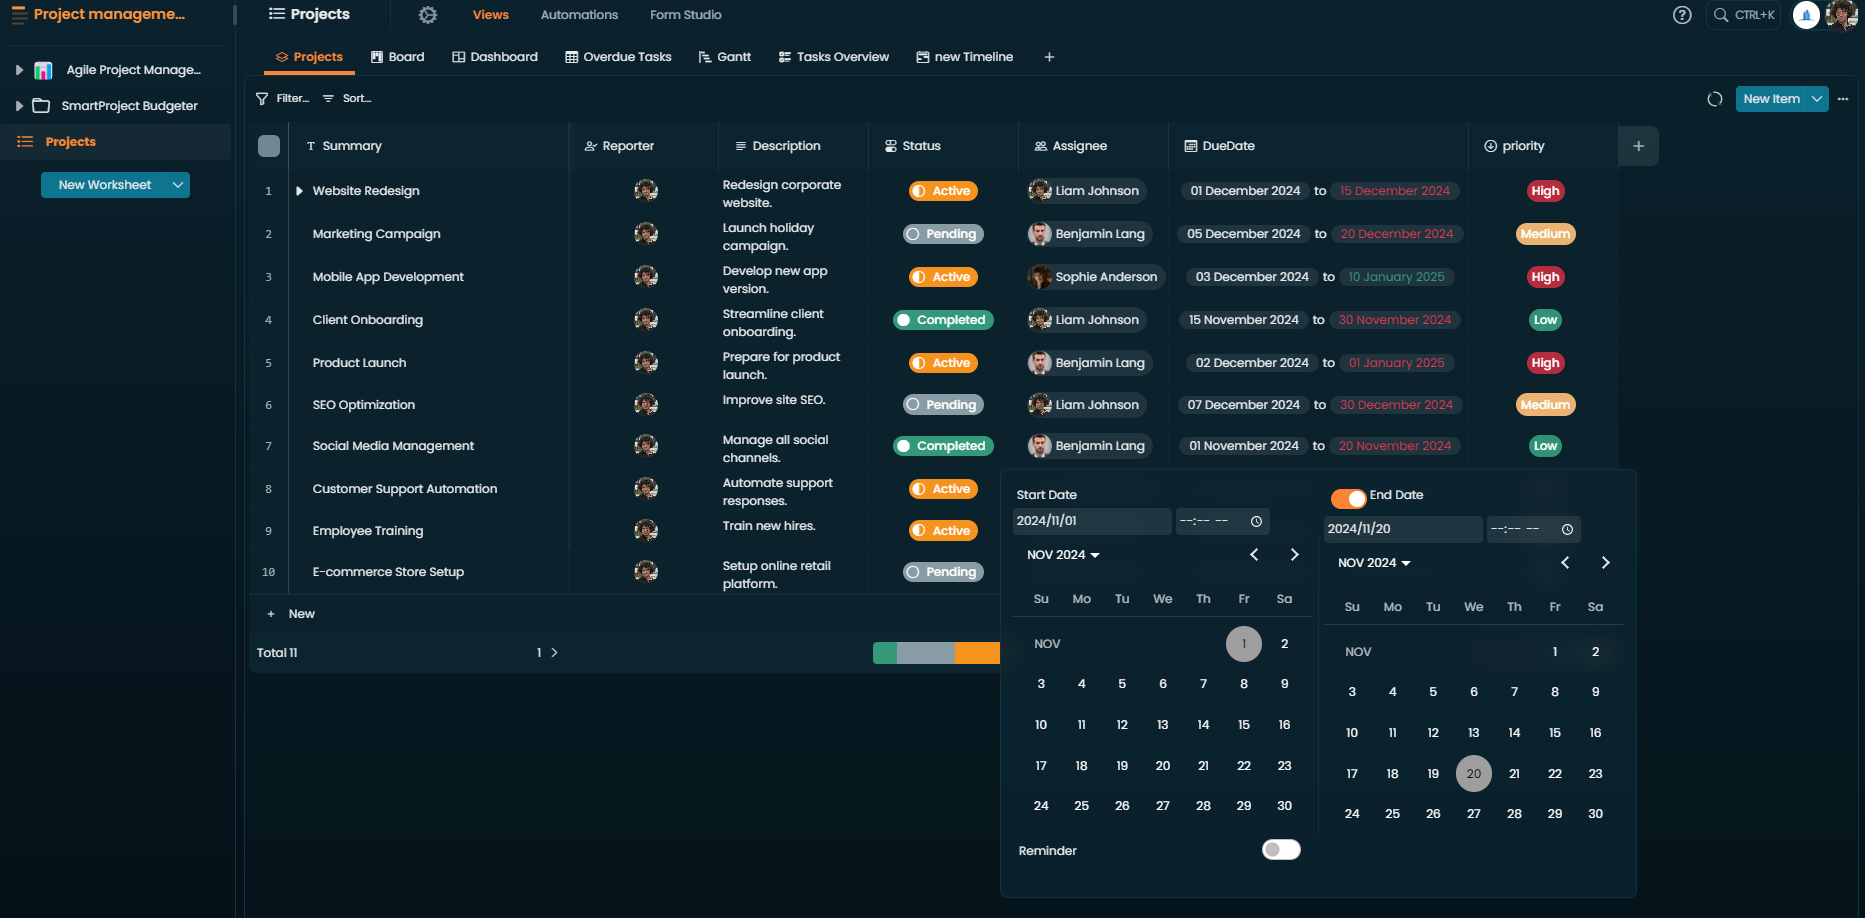Add a new view with plus icon
The image size is (1865, 918).
point(1049,57)
